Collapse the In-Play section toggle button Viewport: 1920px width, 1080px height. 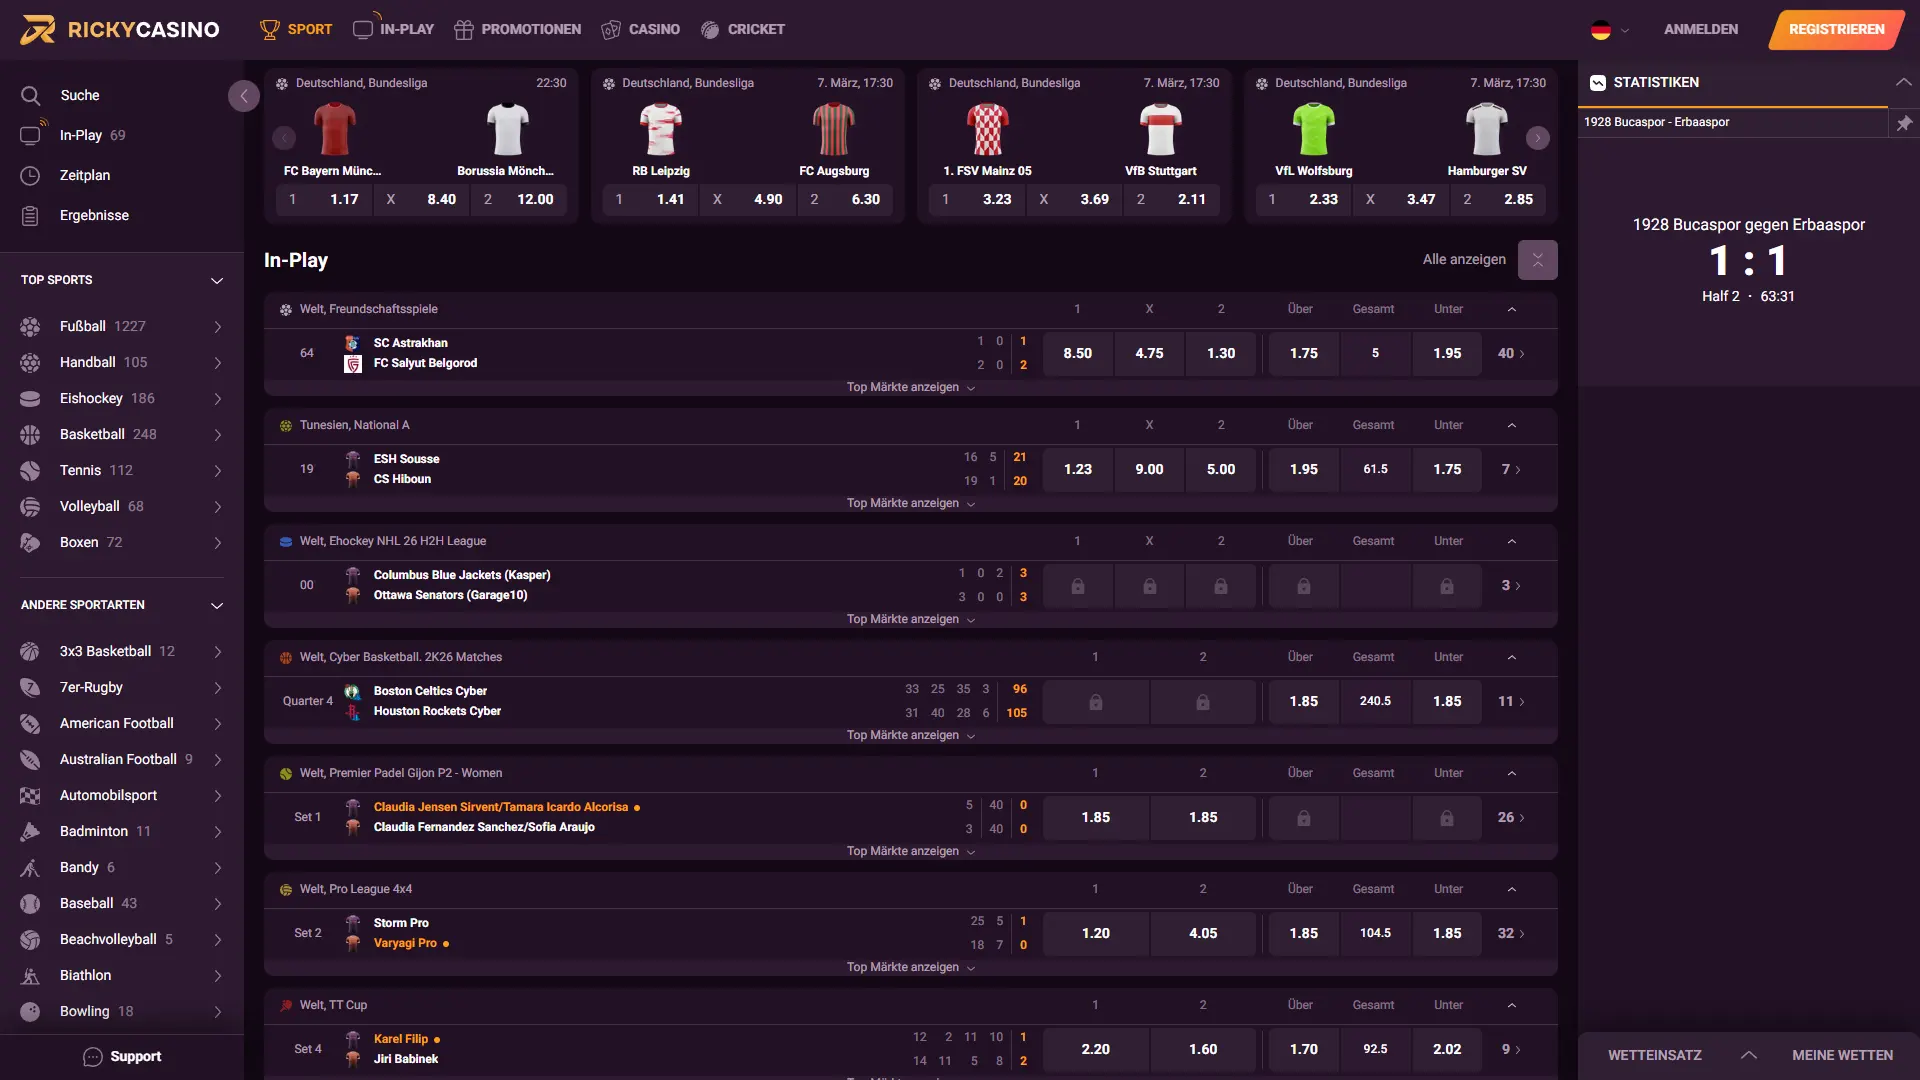1537,260
